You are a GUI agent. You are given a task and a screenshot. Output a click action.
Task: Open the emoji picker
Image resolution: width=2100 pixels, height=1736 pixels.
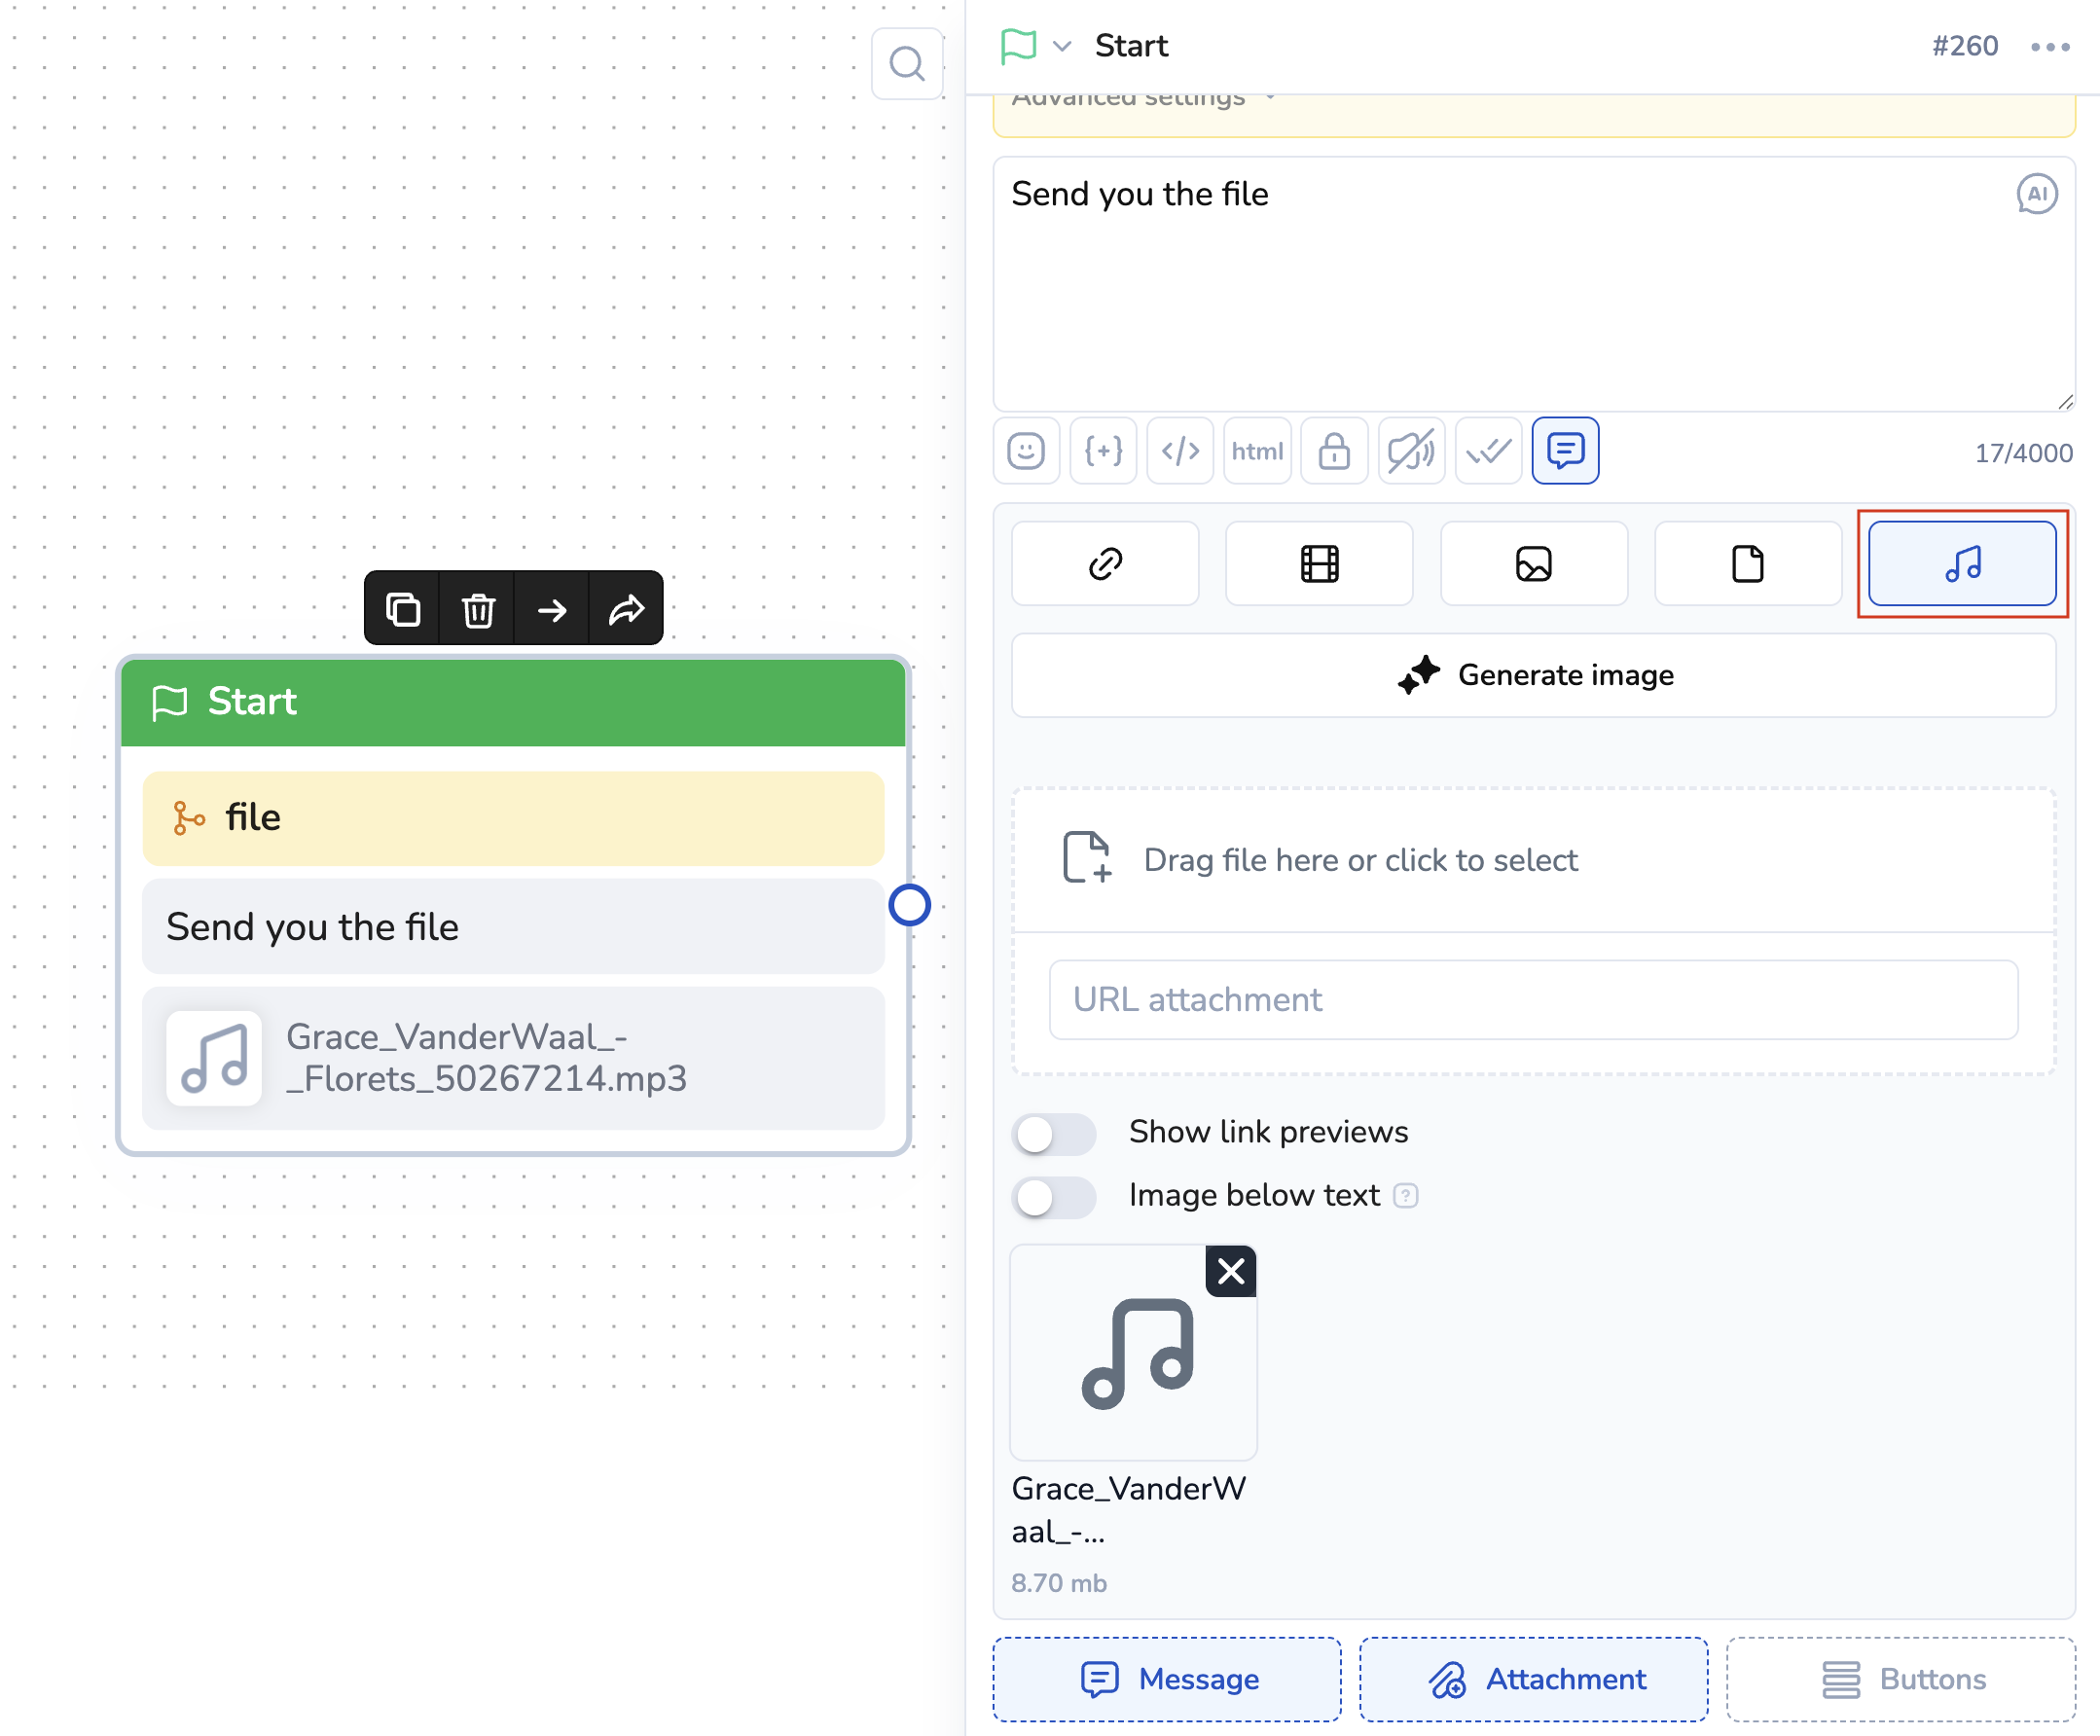1026,451
